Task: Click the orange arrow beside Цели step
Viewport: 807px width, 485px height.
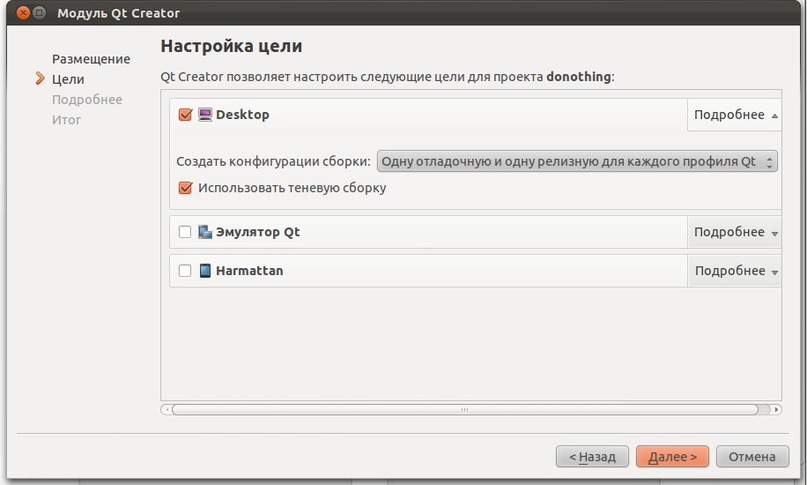Action: 40,79
